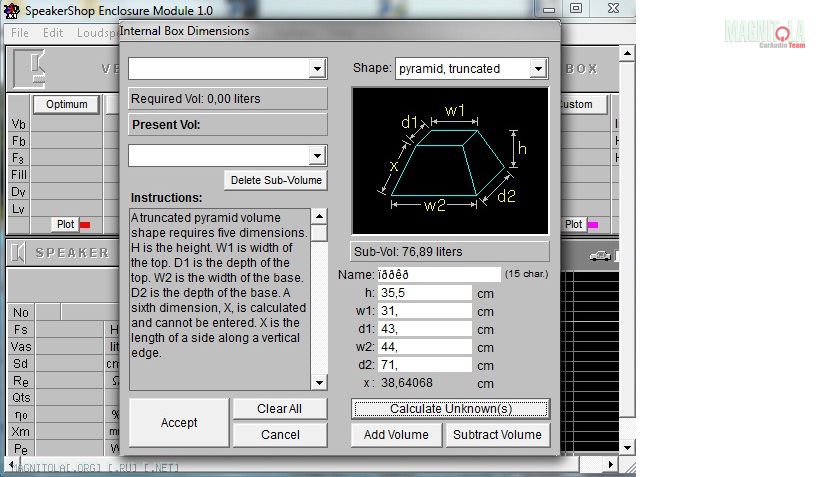Click the Qts parameter label
Image resolution: width=825 pixels, height=477 pixels.
click(21, 398)
